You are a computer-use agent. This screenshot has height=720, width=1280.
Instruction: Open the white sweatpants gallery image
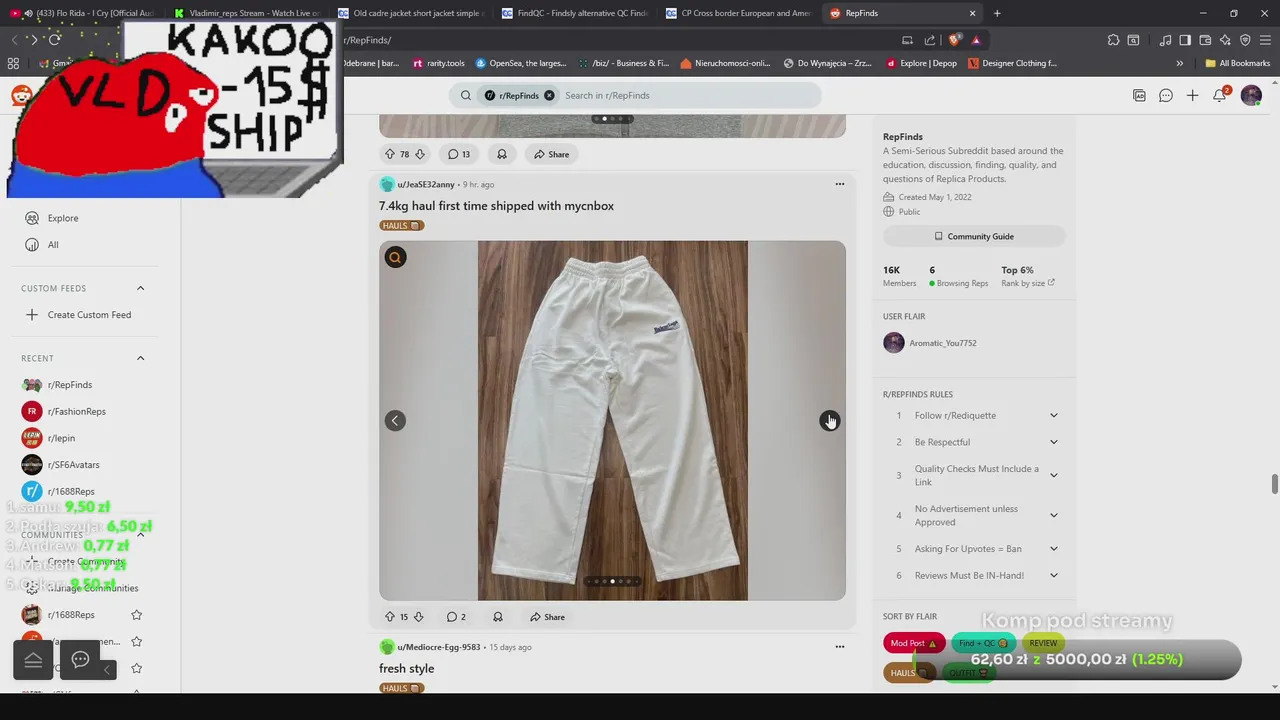click(612, 420)
